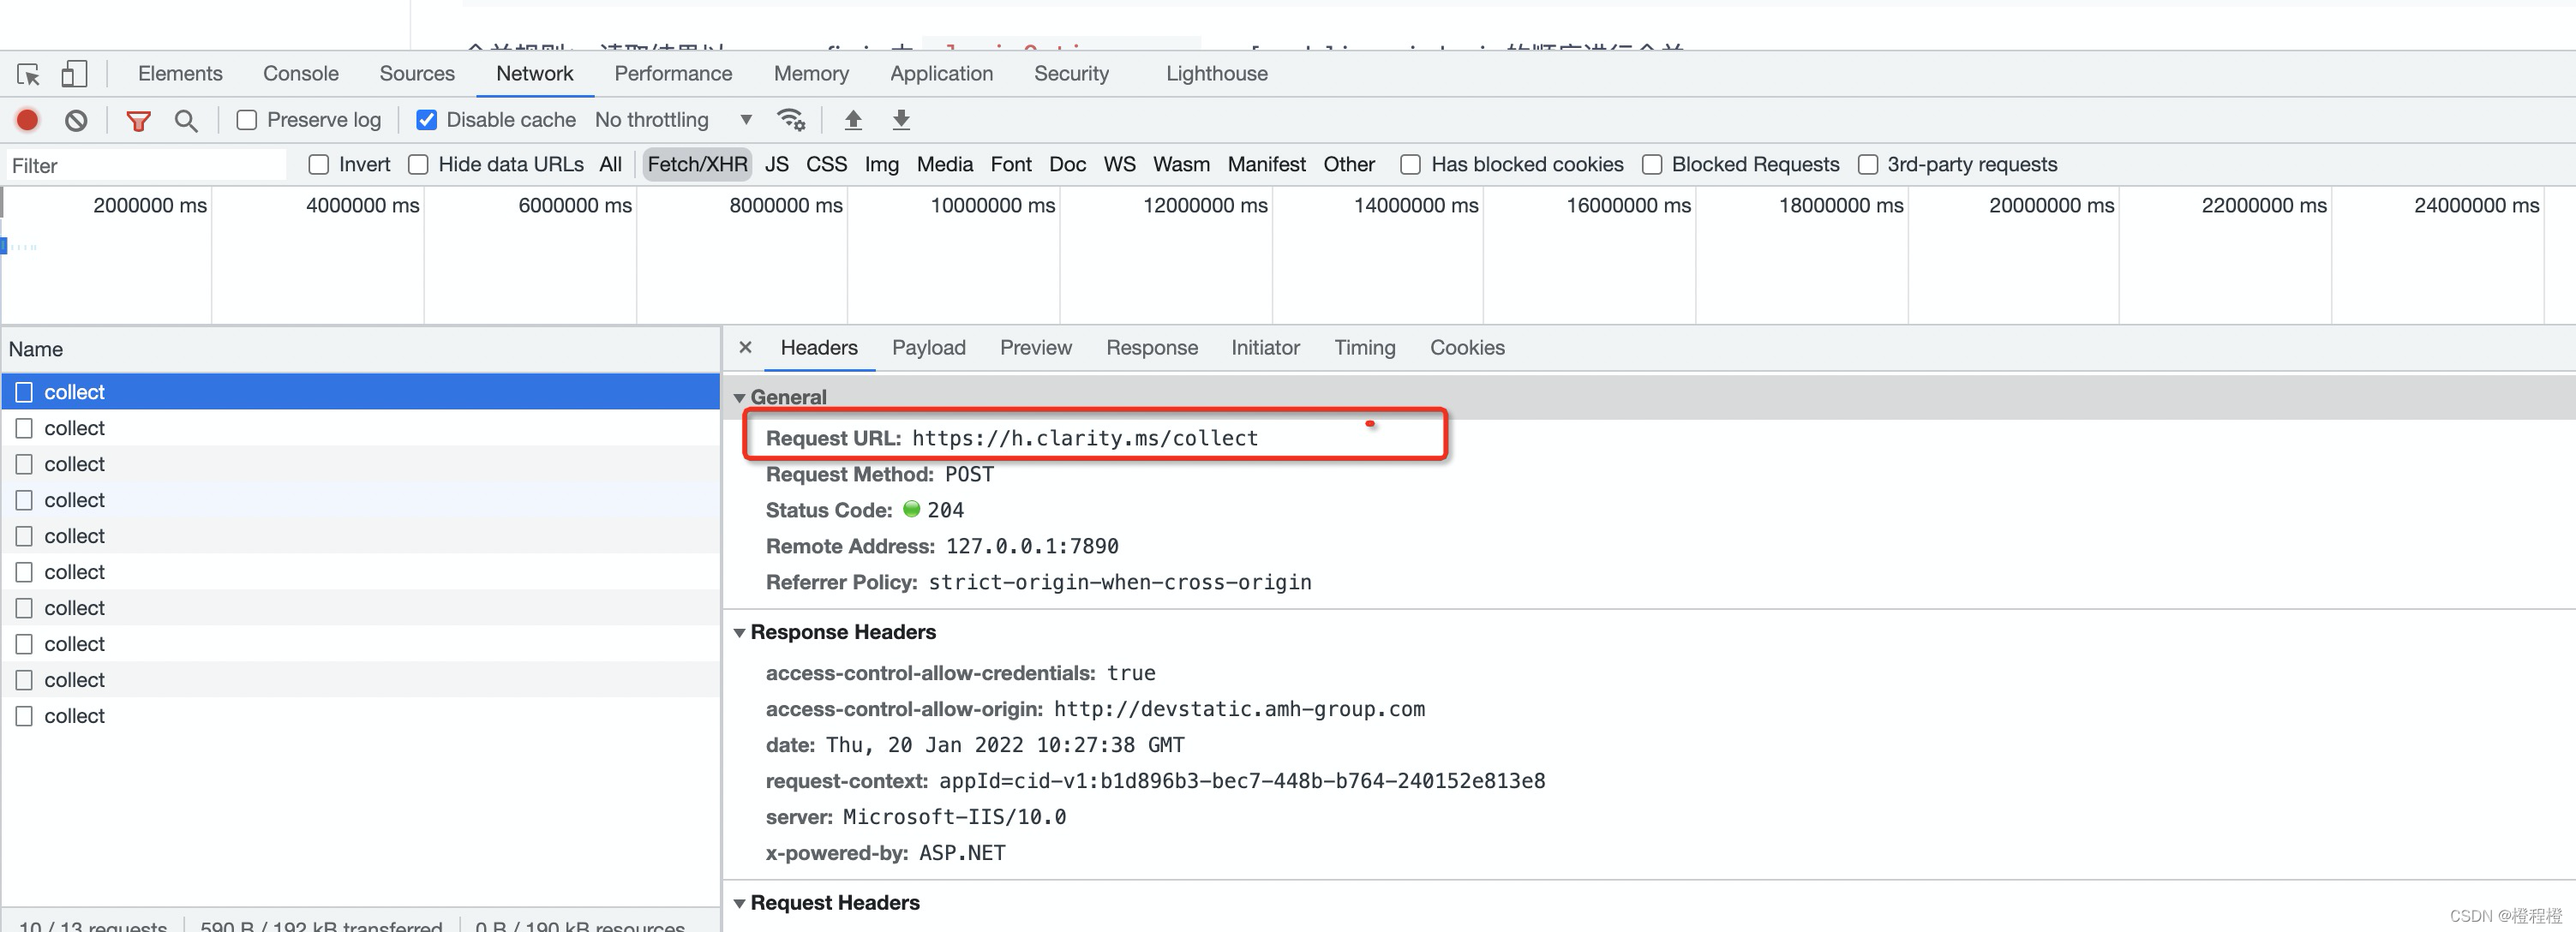
Task: Filter requests by the JS type
Action: coord(776,164)
